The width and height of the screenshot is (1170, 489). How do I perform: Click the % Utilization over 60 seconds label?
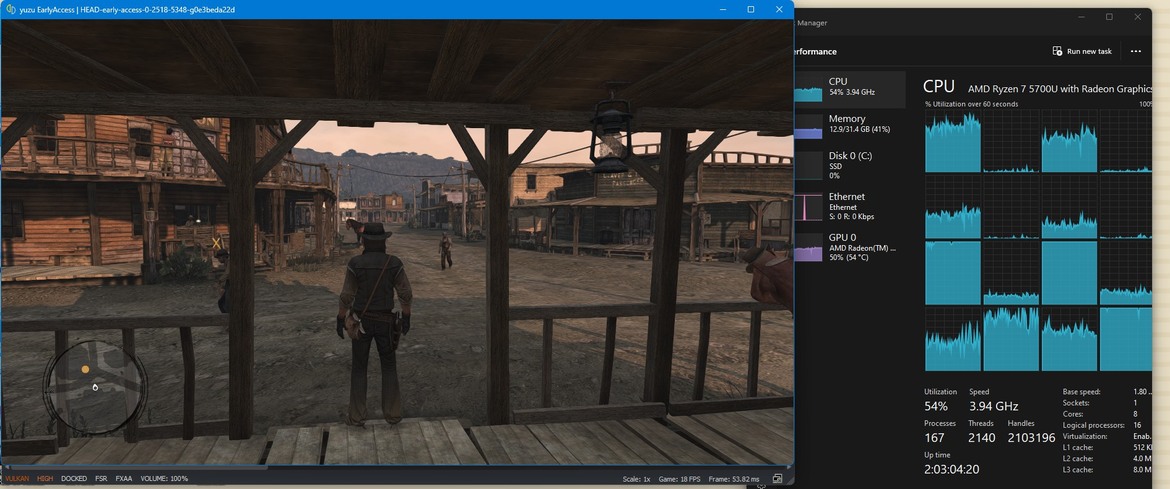coord(972,105)
